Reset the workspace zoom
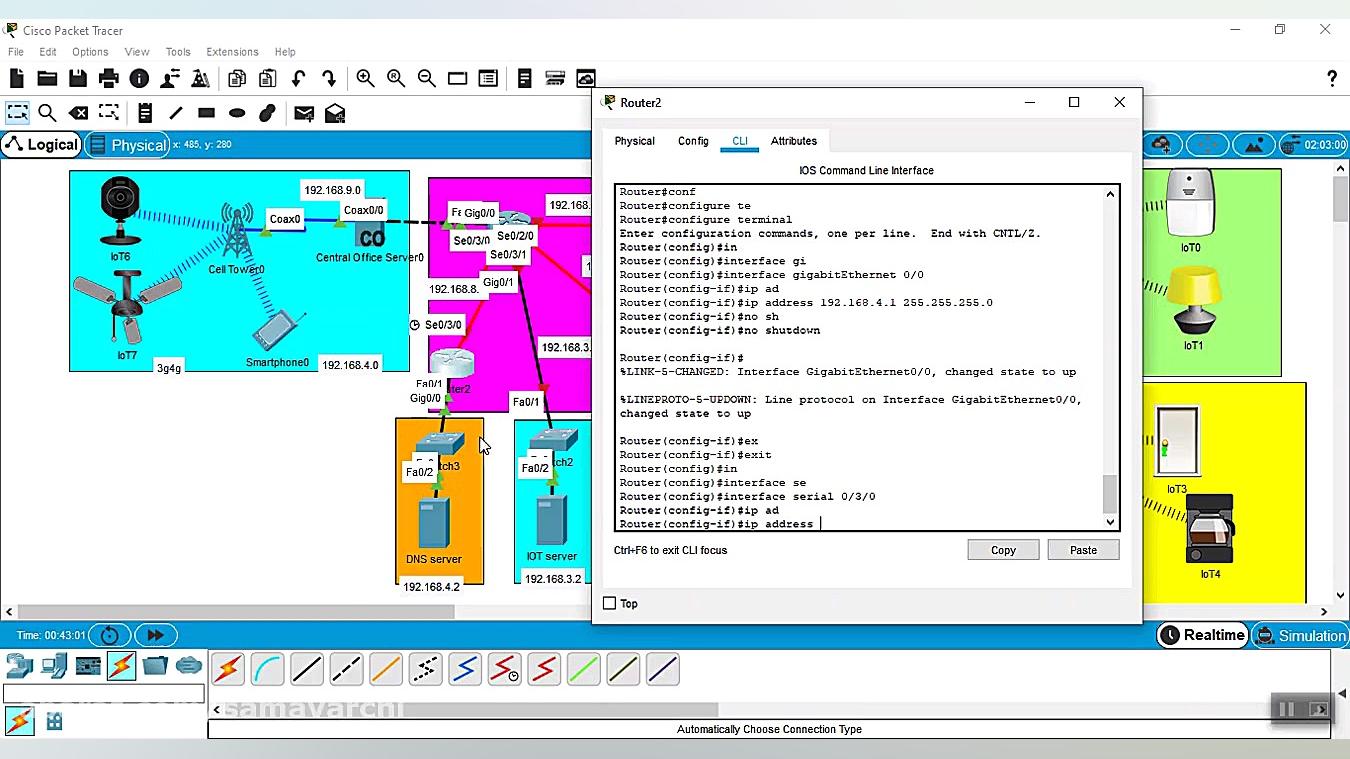 pos(396,78)
